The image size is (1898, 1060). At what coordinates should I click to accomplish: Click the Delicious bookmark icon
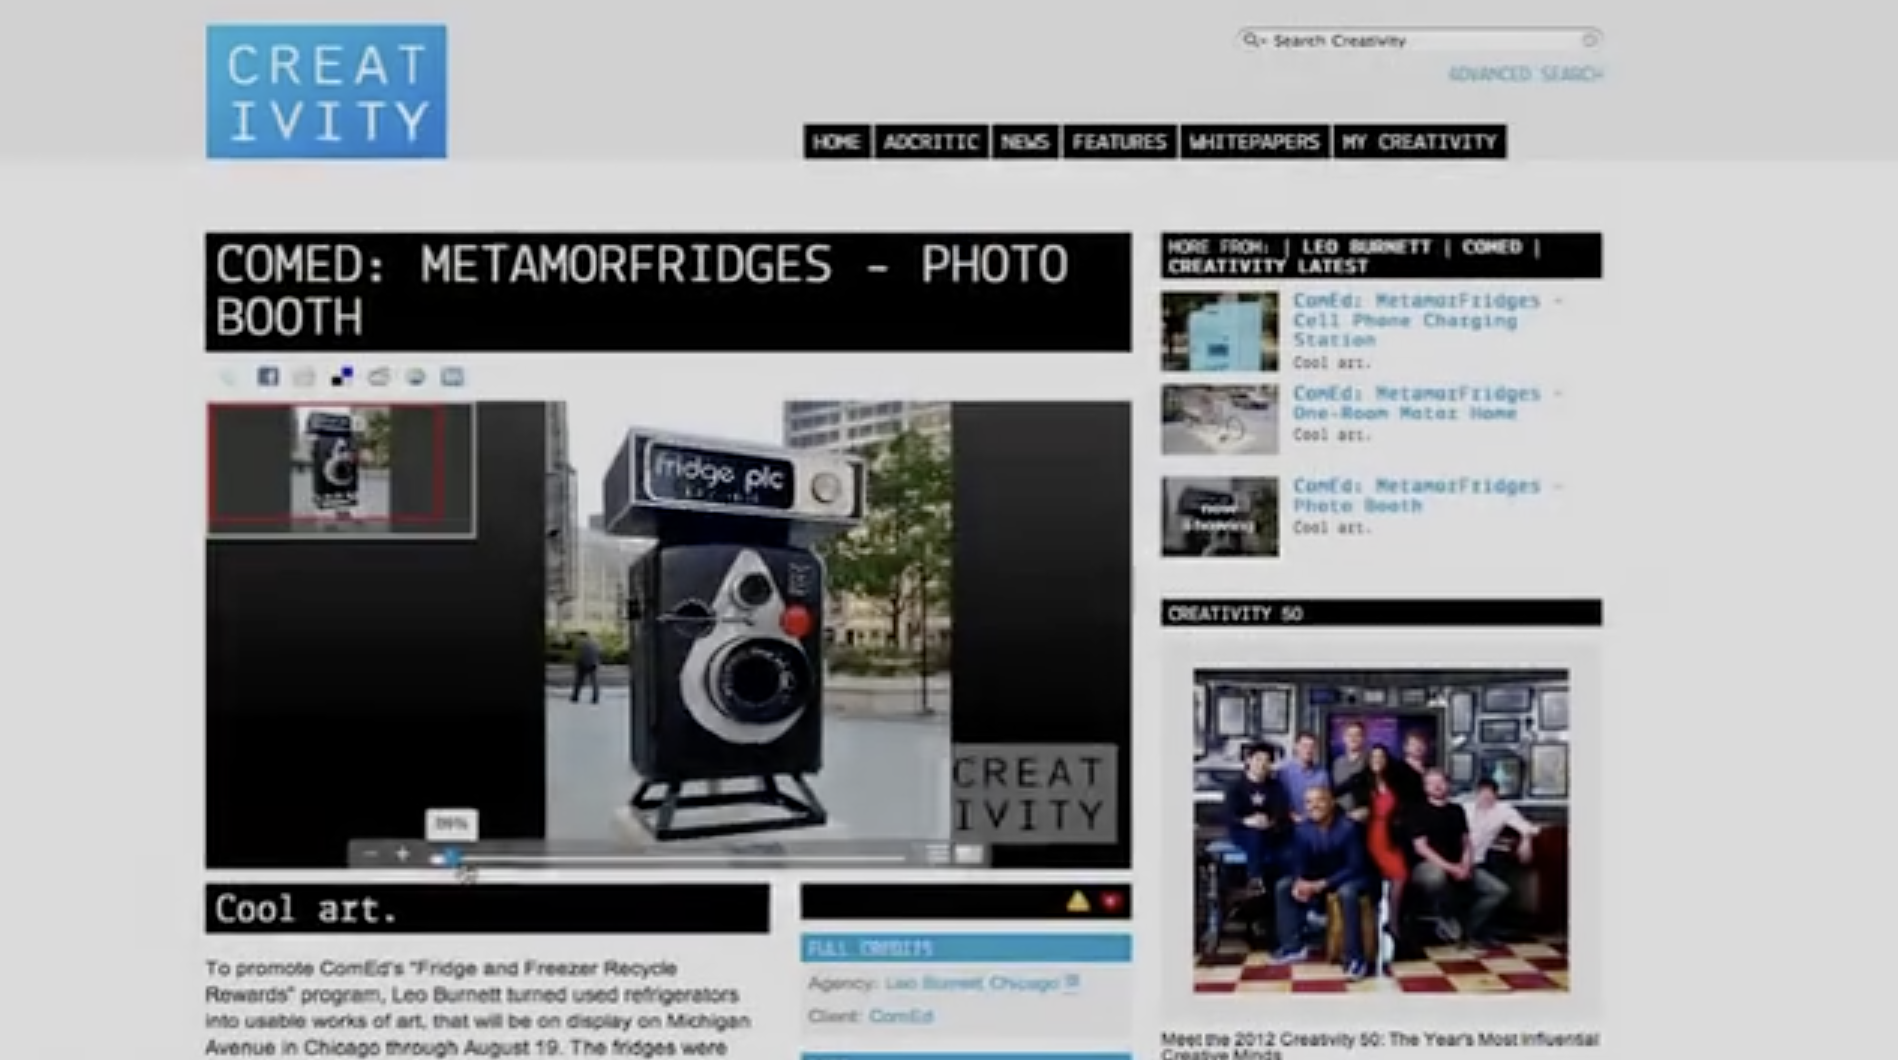(341, 377)
